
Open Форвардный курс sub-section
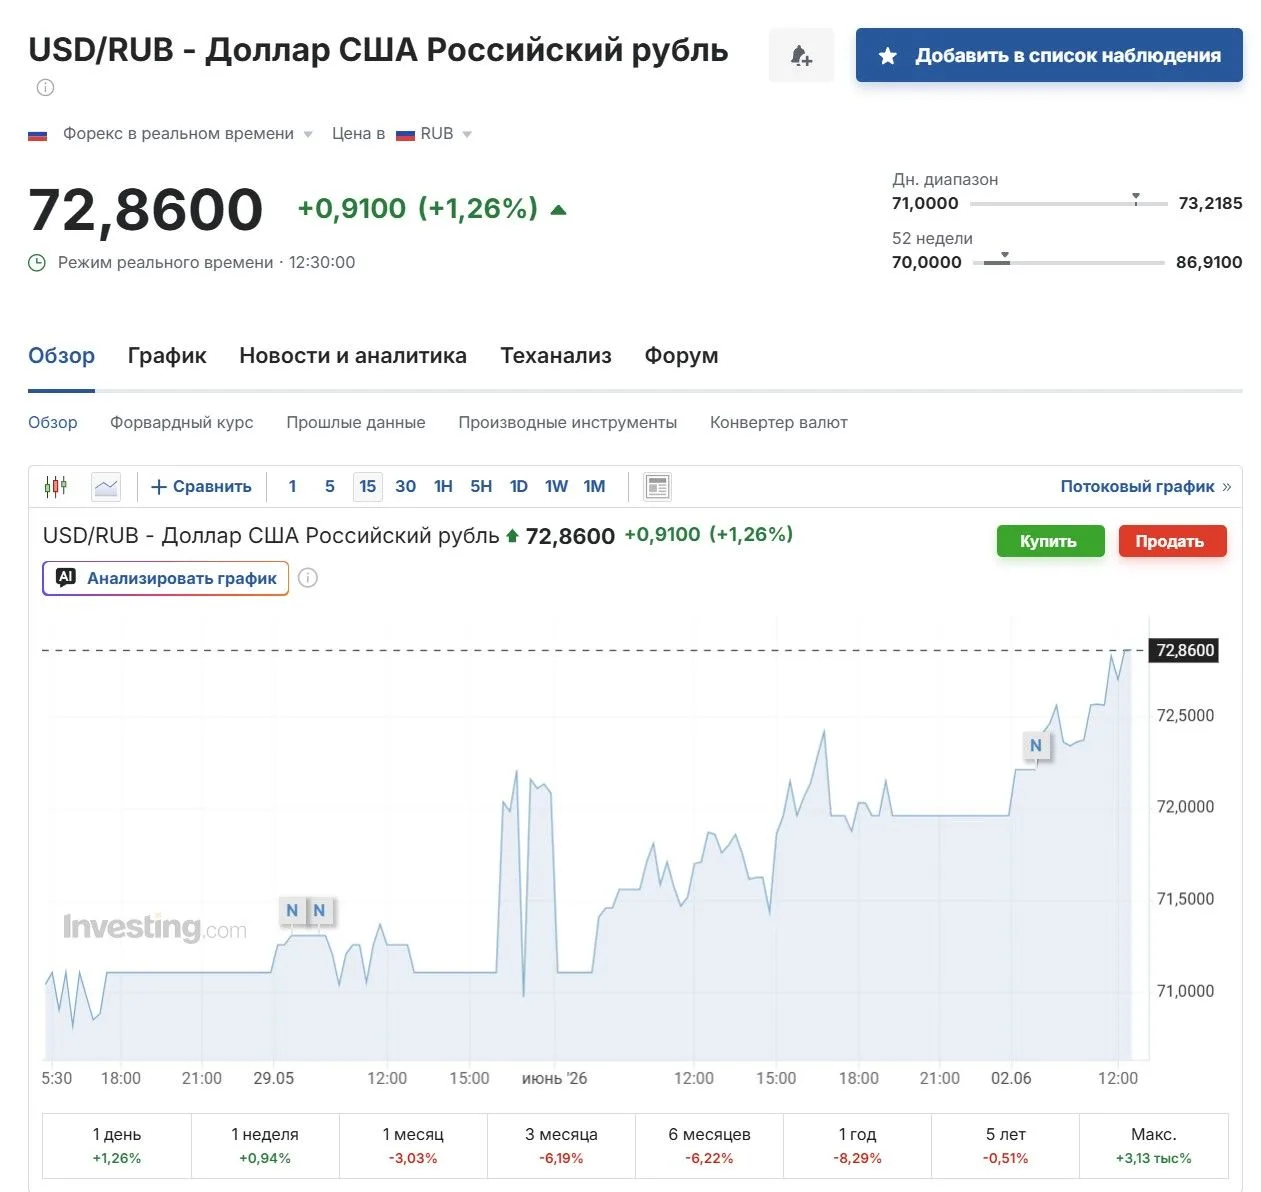pyautogui.click(x=182, y=423)
